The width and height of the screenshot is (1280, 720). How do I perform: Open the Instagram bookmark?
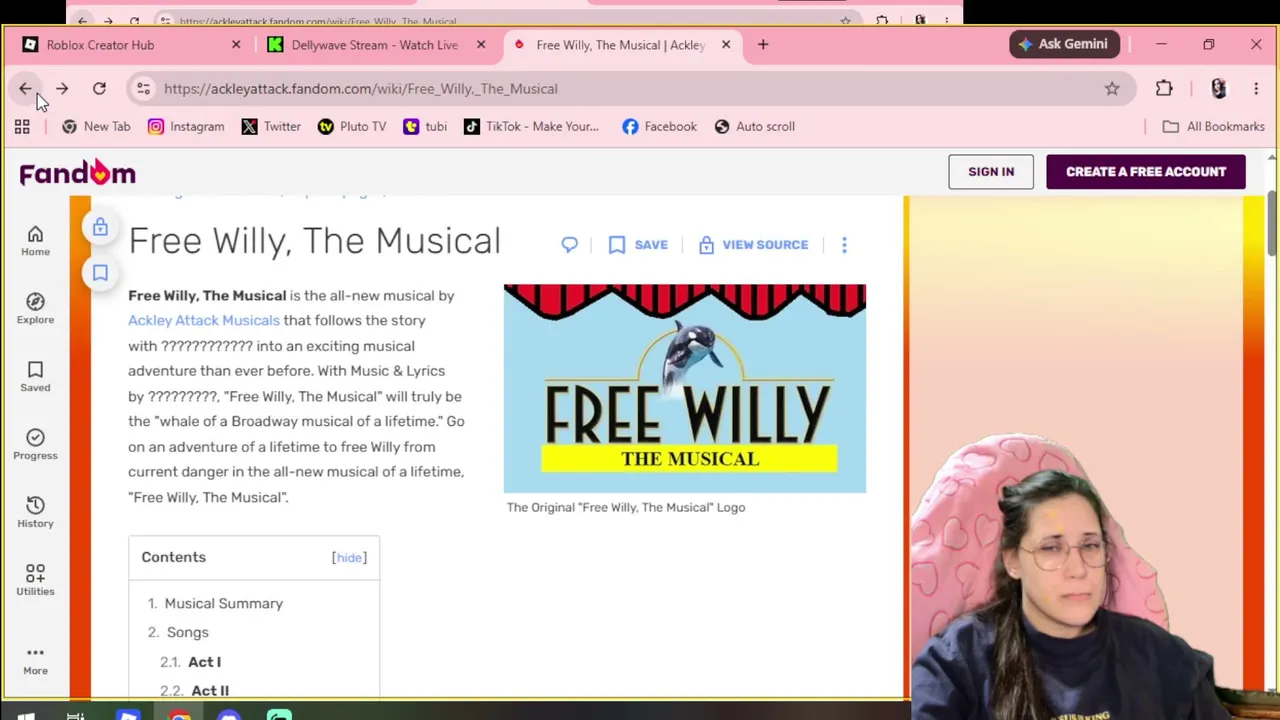[x=186, y=126]
